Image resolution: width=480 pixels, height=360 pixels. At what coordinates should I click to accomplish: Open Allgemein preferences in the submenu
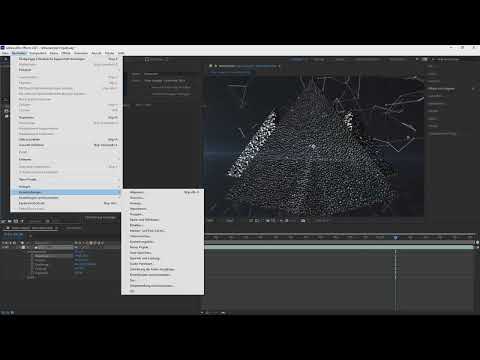pyautogui.click(x=163, y=192)
